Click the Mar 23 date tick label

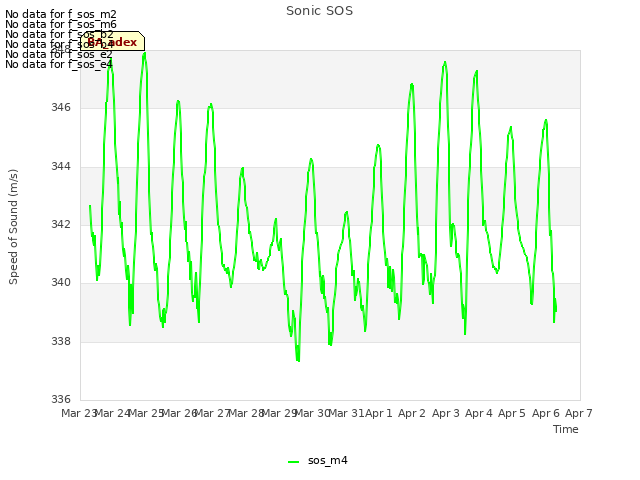tap(79, 413)
